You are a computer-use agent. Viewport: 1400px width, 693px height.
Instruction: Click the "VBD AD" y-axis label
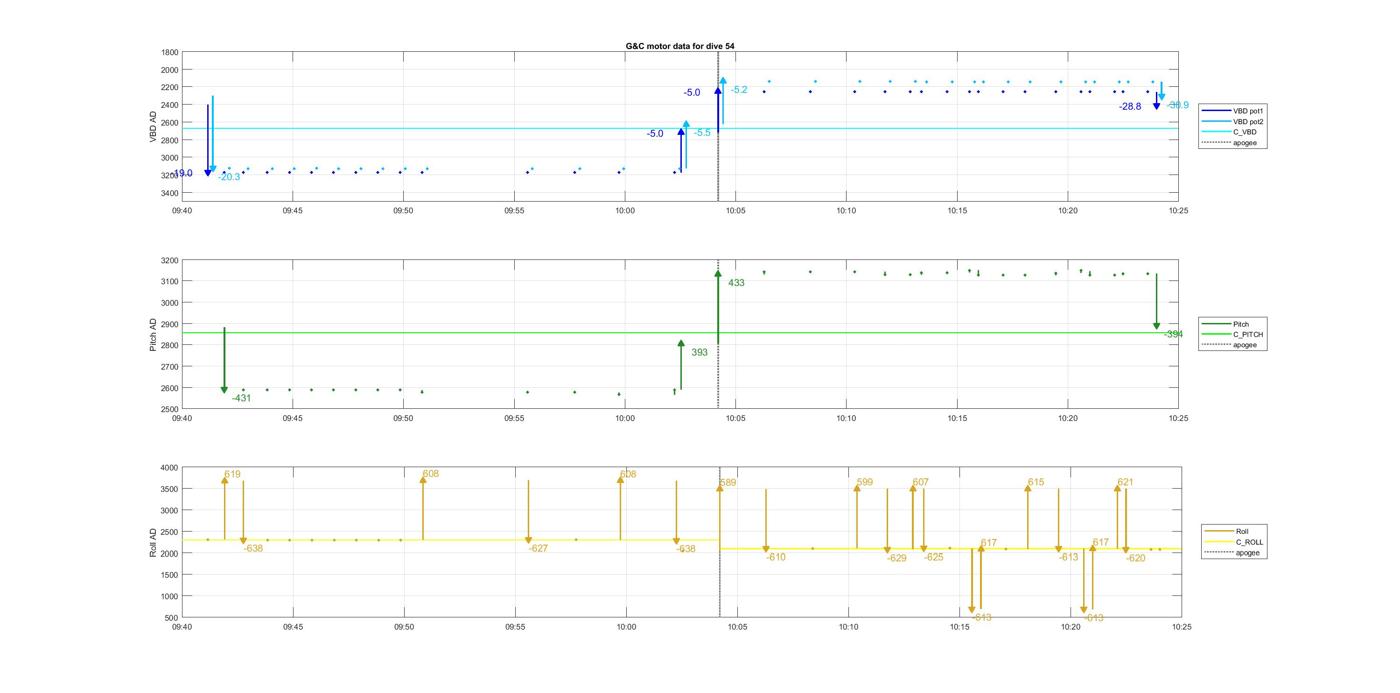[153, 125]
